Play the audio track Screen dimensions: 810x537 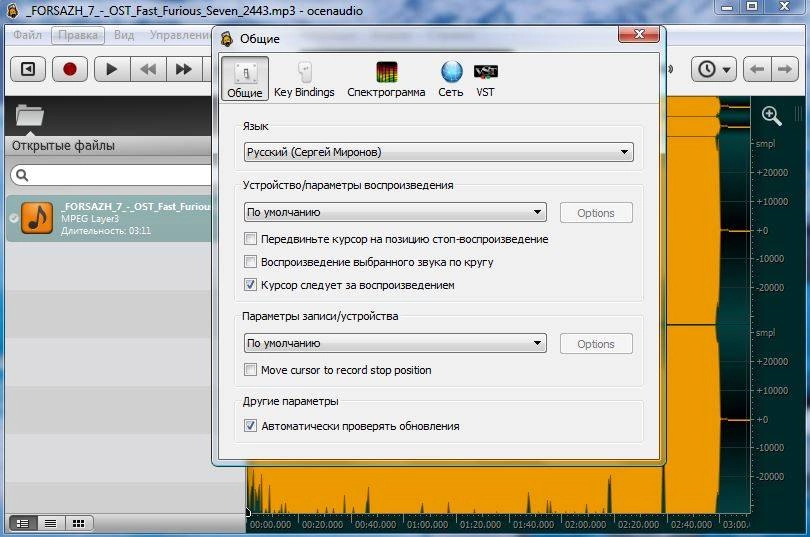112,69
